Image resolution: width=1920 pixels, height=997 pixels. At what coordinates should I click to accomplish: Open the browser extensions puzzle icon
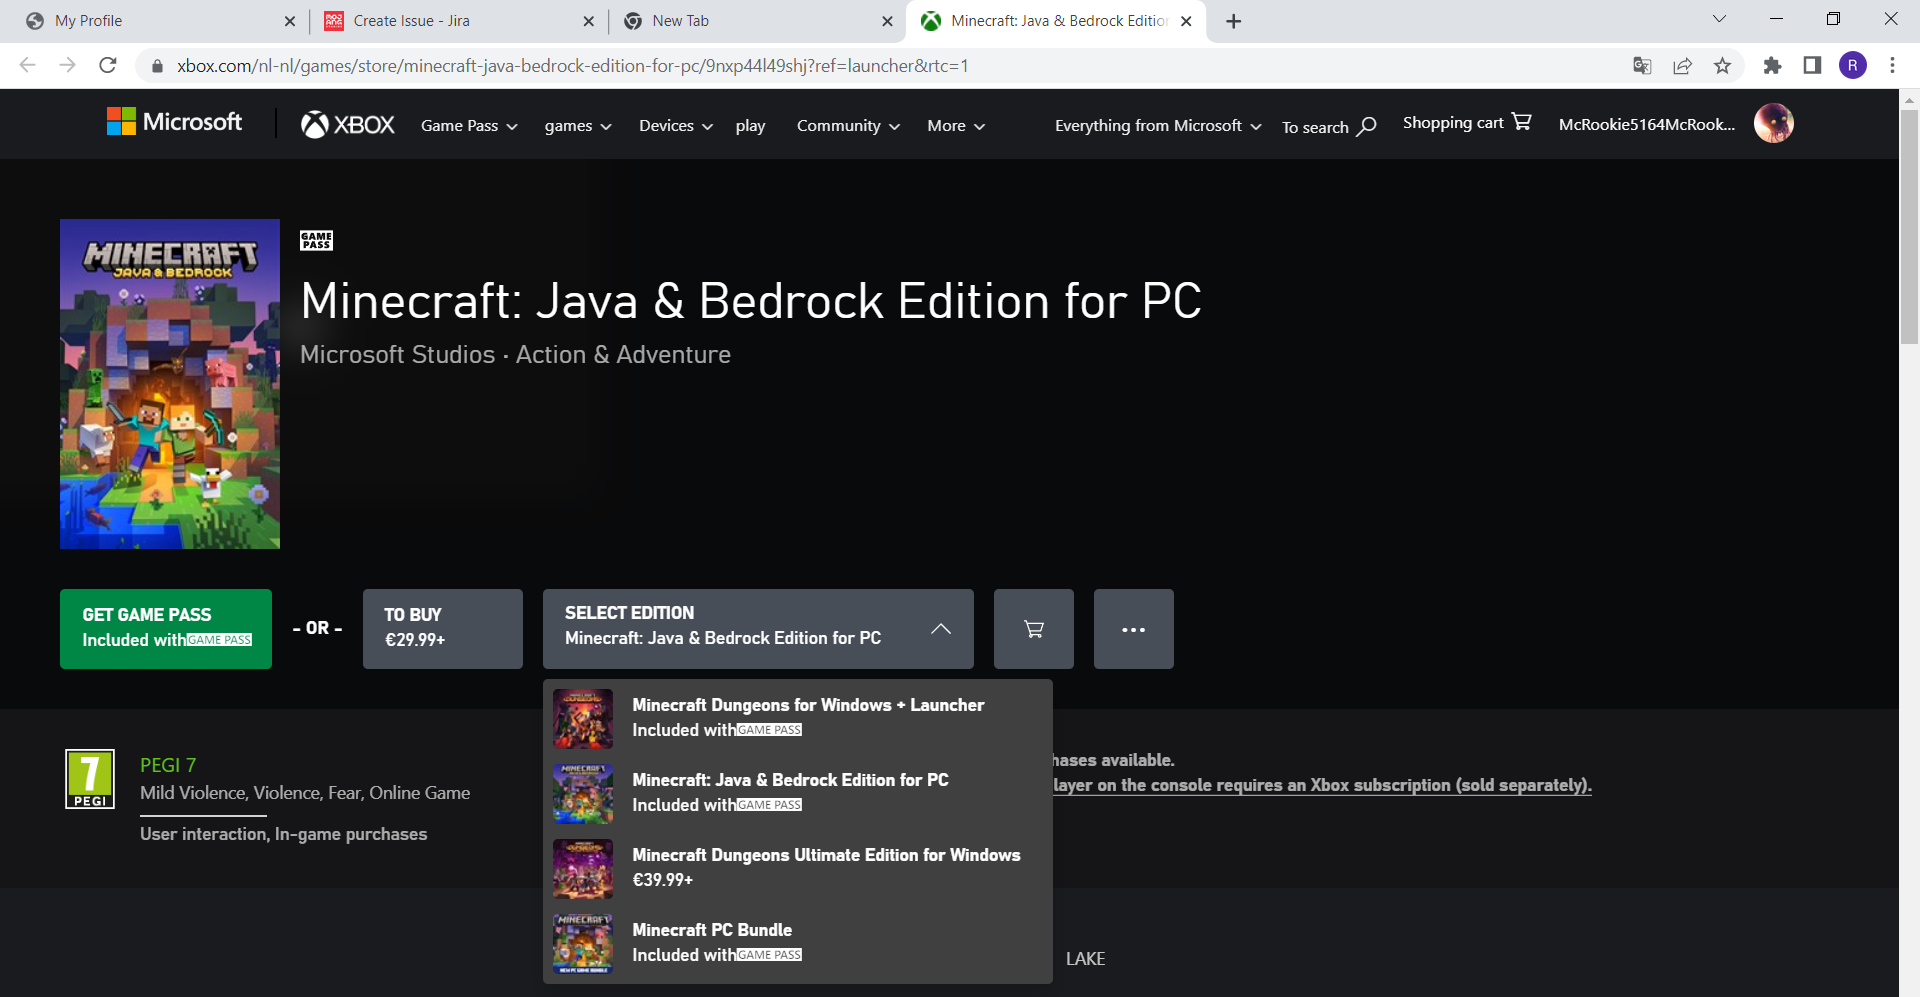(x=1772, y=66)
